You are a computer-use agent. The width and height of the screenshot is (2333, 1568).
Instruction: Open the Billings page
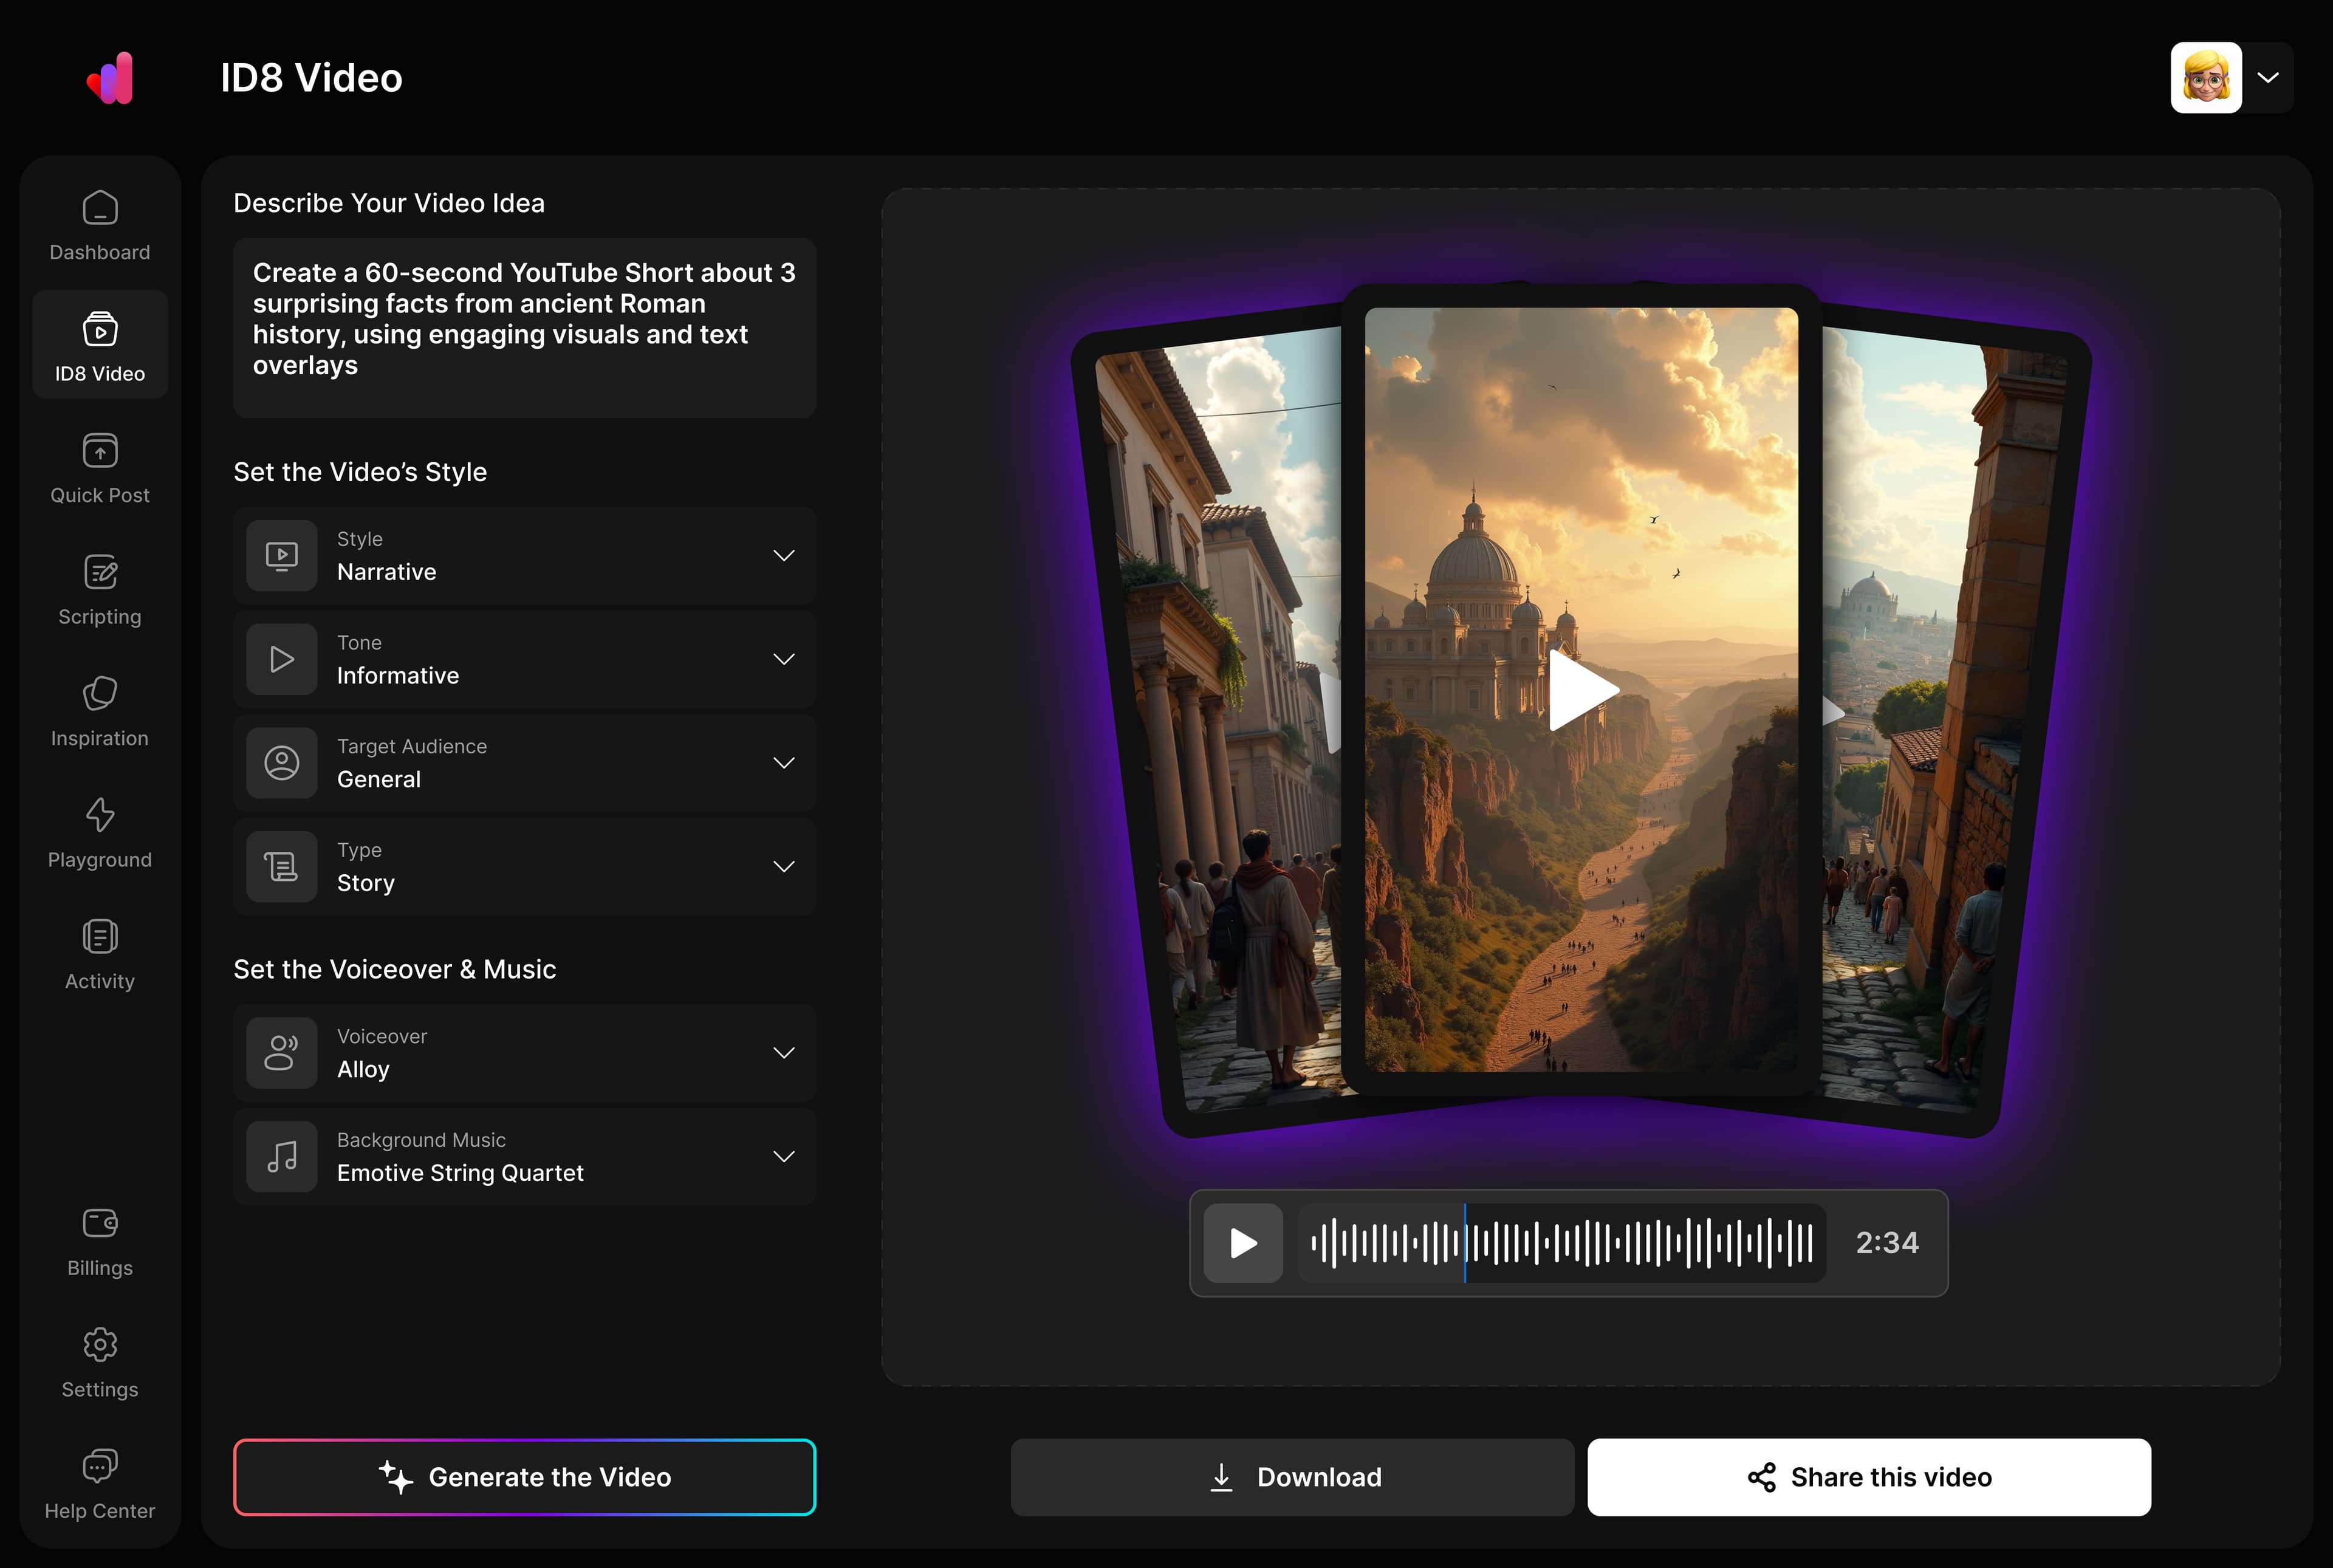pos(99,1240)
